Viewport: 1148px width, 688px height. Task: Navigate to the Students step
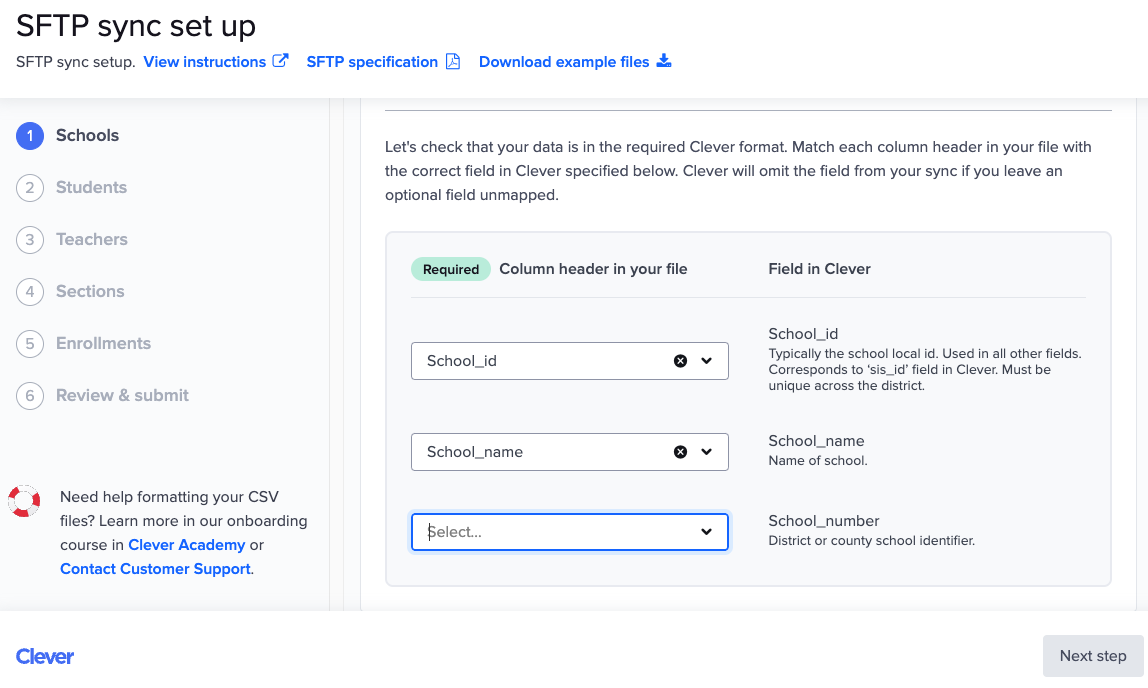coord(93,187)
